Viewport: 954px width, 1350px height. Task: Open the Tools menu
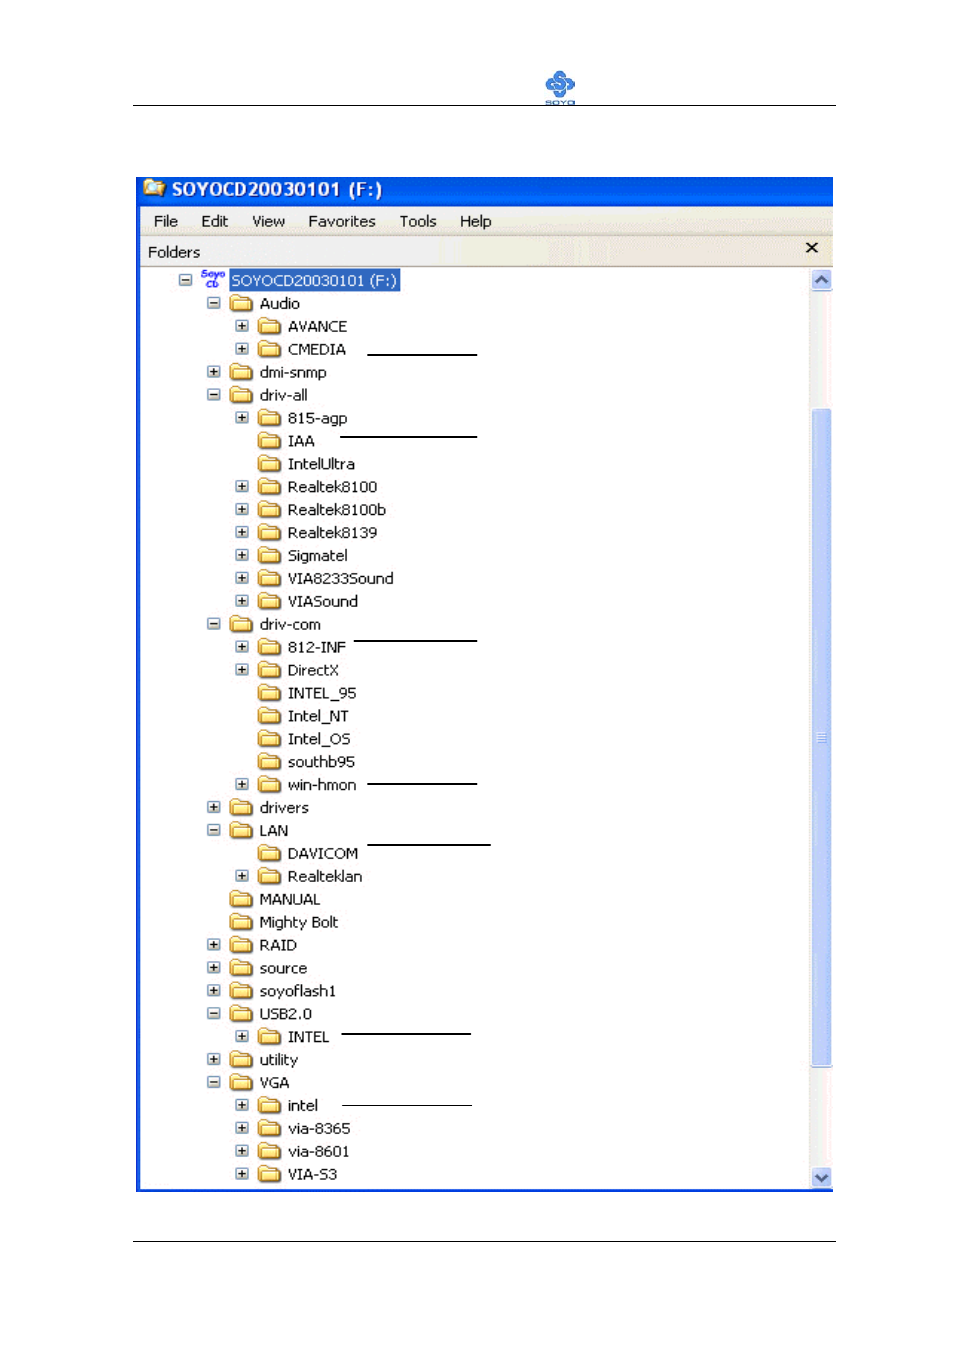418,221
